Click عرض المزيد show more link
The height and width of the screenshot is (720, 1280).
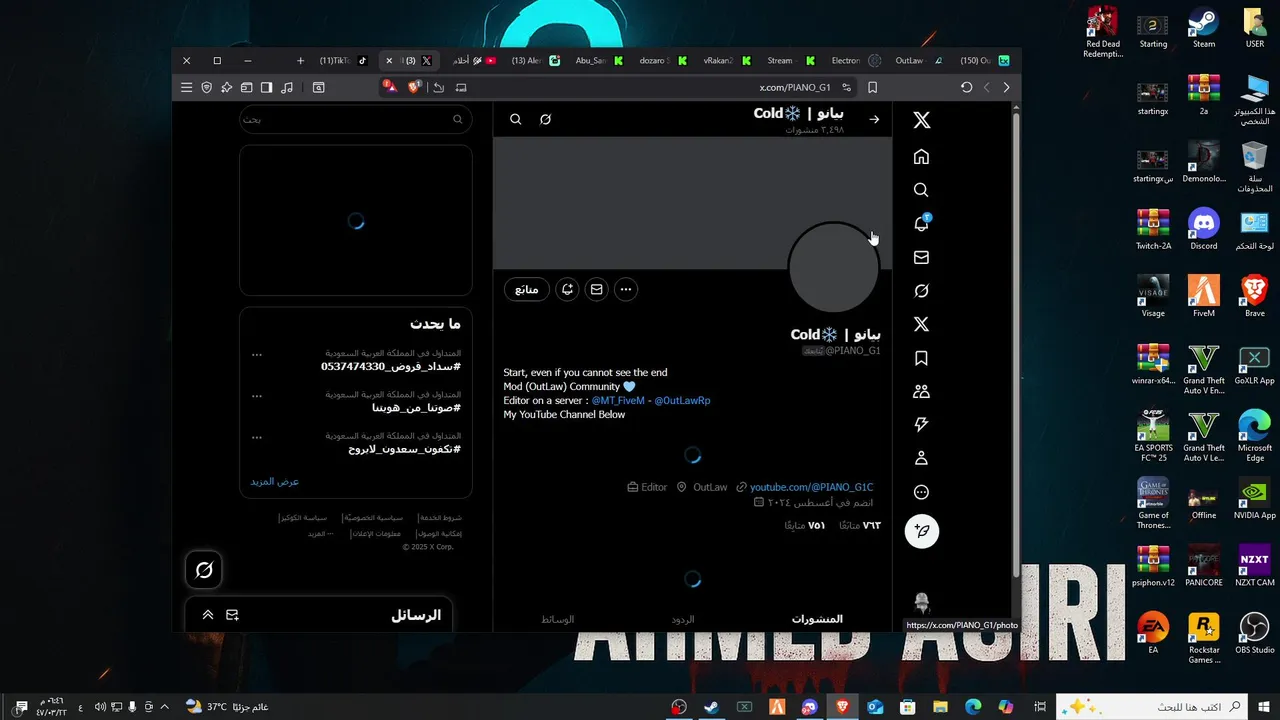point(274,482)
